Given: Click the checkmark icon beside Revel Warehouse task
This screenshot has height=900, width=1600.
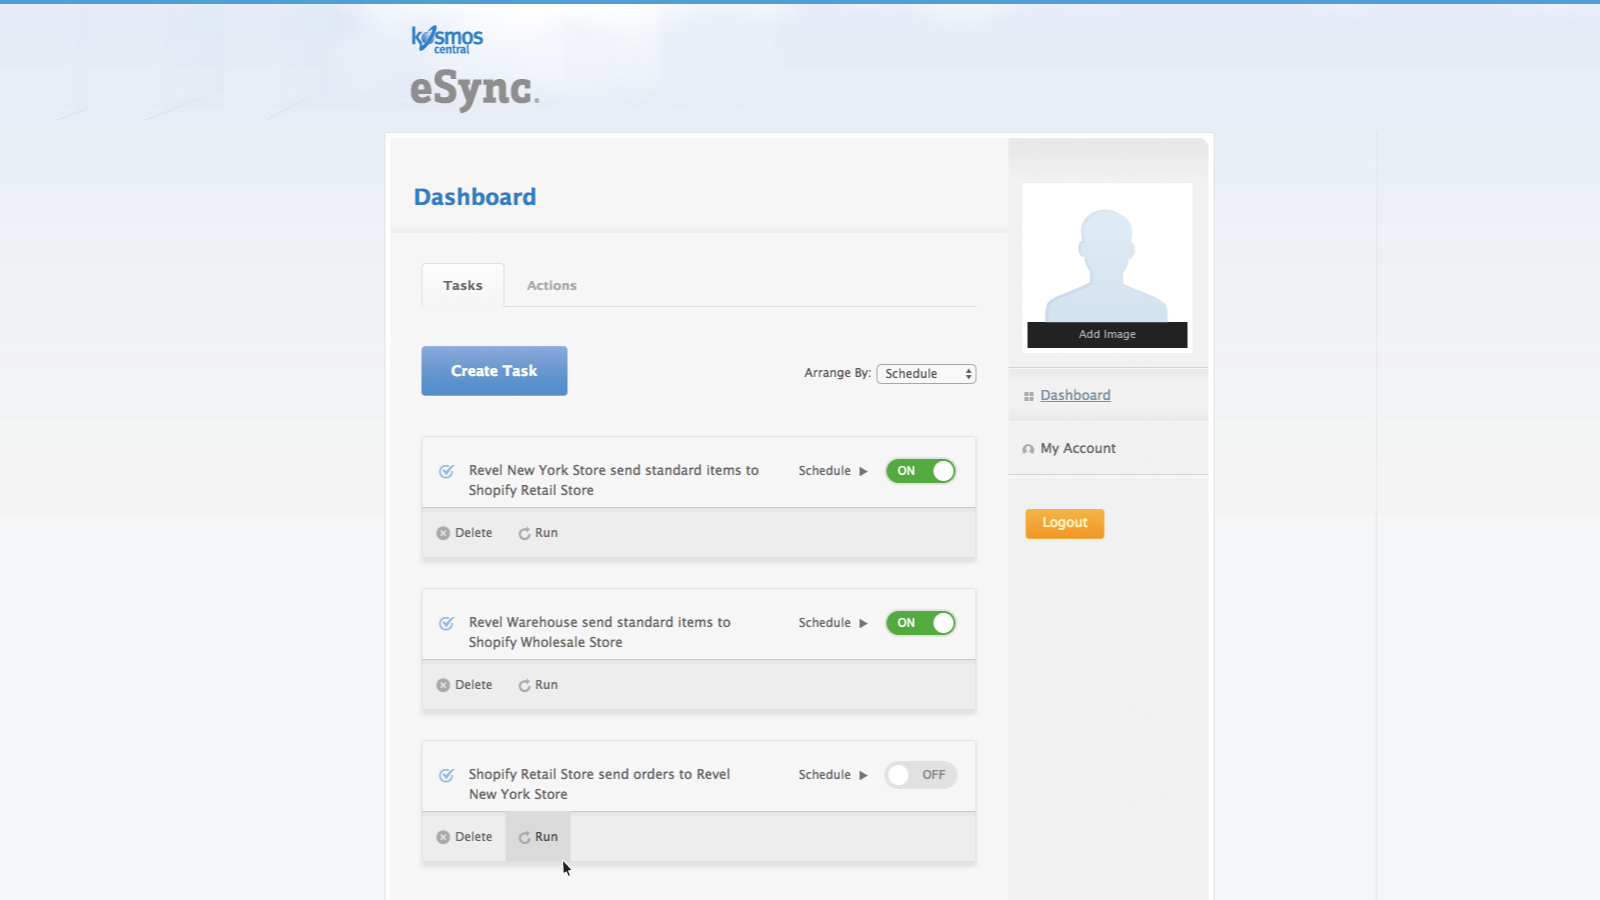Looking at the screenshot, I should (445, 622).
